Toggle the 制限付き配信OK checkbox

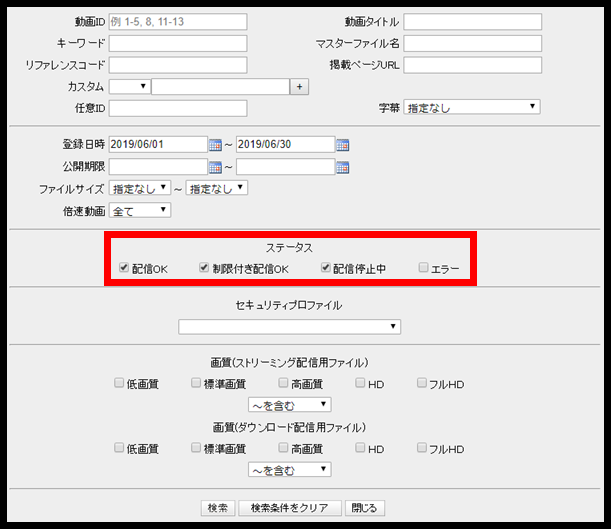coord(204,267)
